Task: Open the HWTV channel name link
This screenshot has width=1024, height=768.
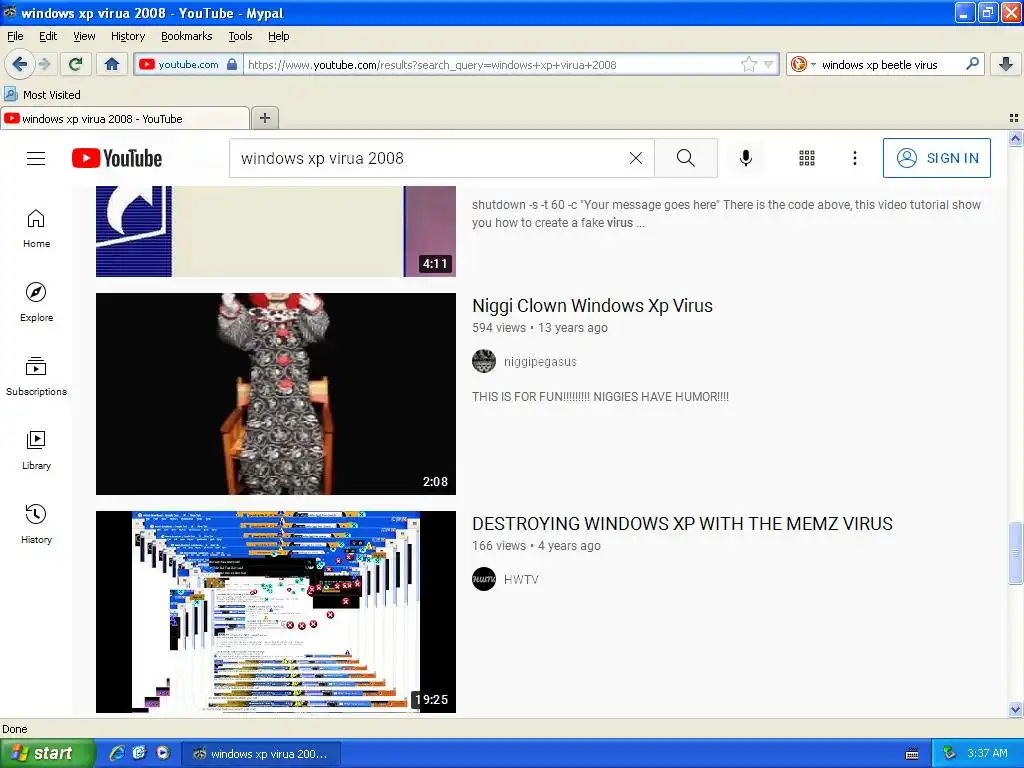Action: click(521, 579)
